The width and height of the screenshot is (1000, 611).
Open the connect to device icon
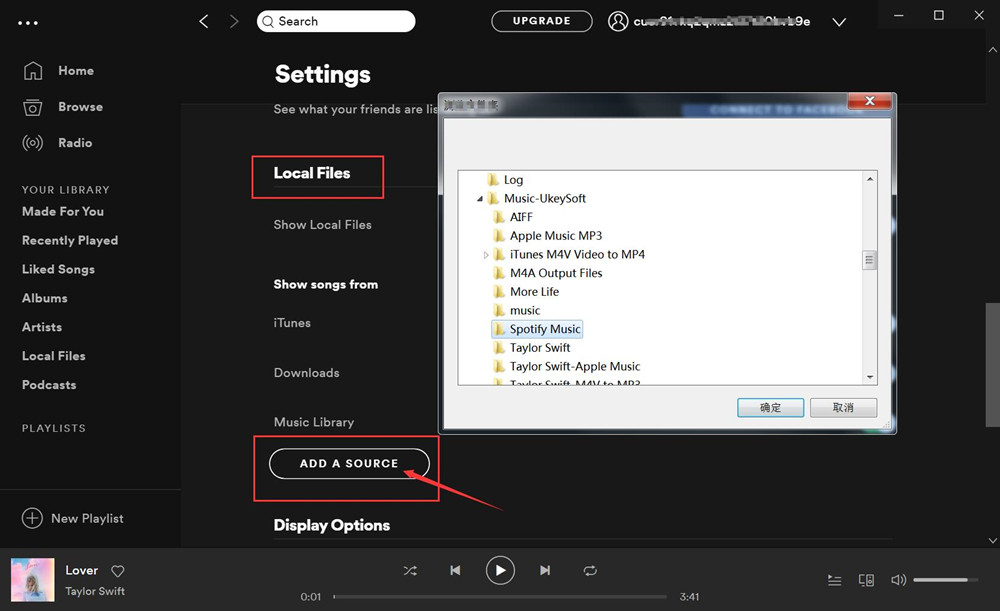click(x=866, y=580)
